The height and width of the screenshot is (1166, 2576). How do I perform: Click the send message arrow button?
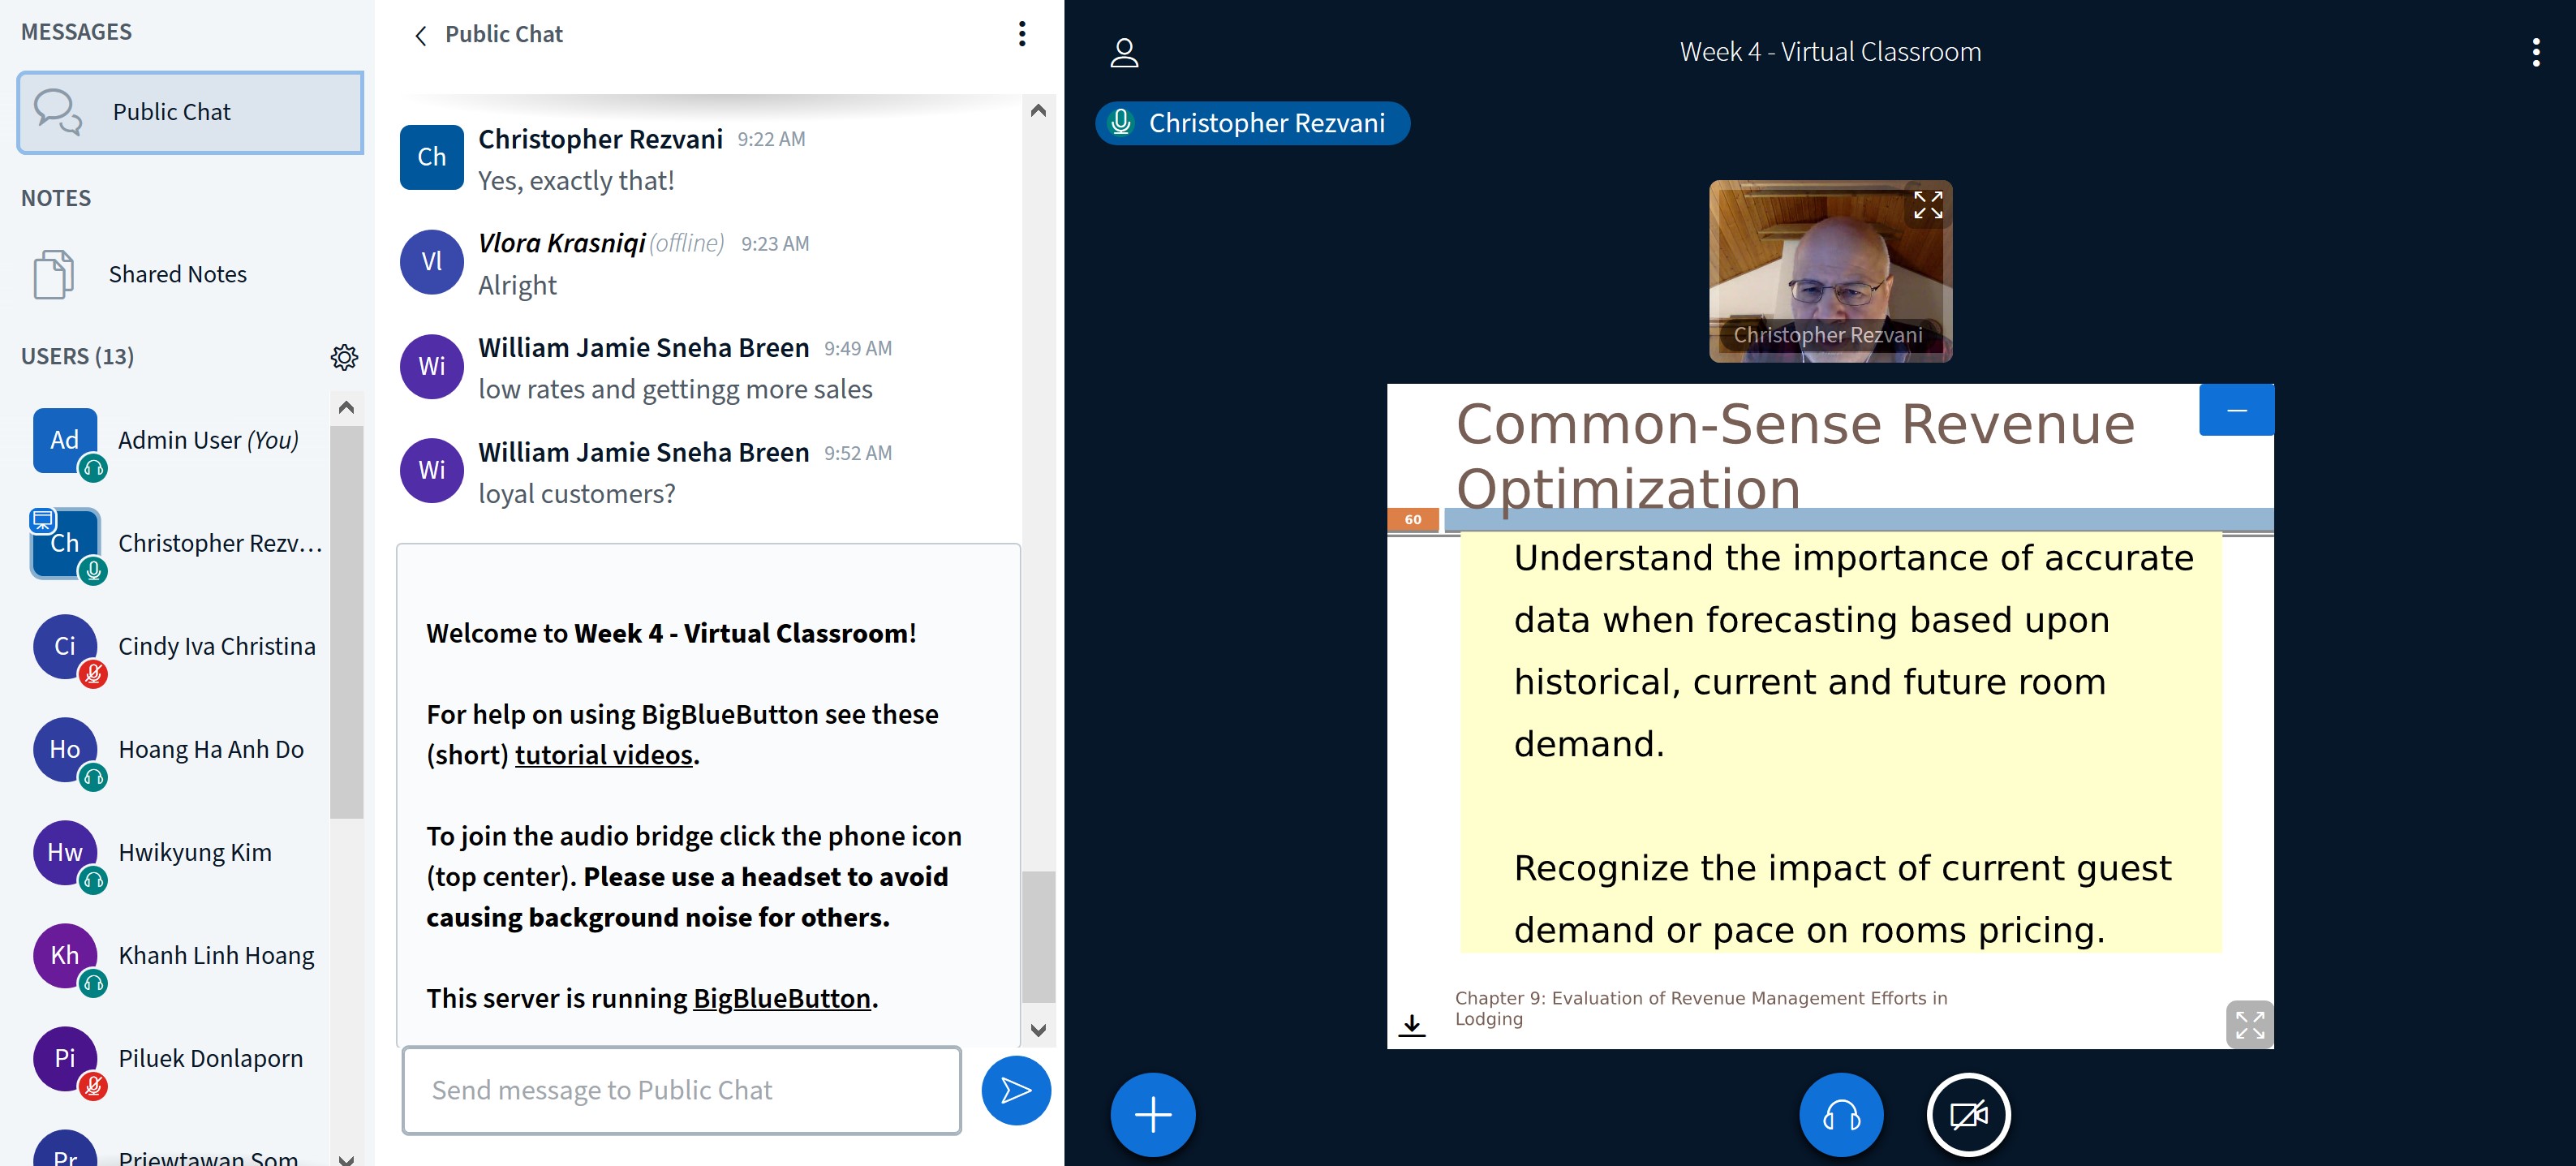(x=1015, y=1090)
